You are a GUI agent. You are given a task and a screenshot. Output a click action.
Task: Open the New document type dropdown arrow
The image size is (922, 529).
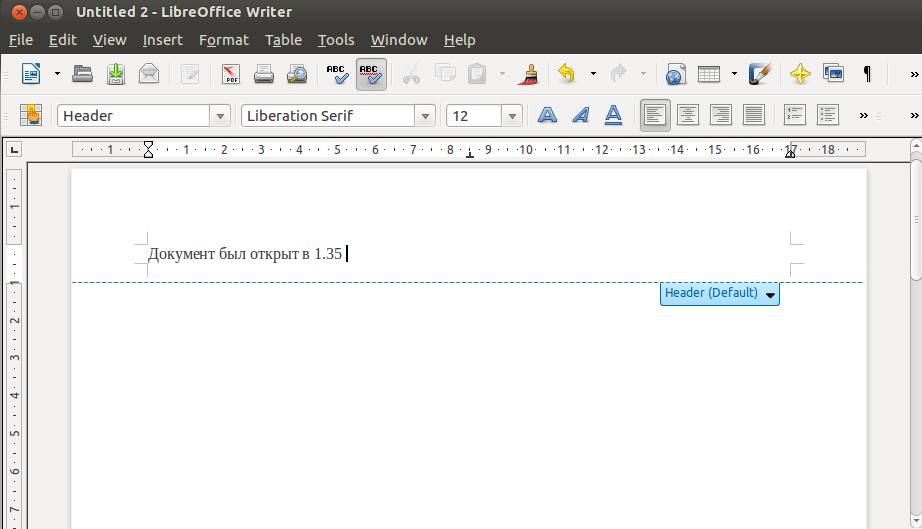pyautogui.click(x=57, y=74)
